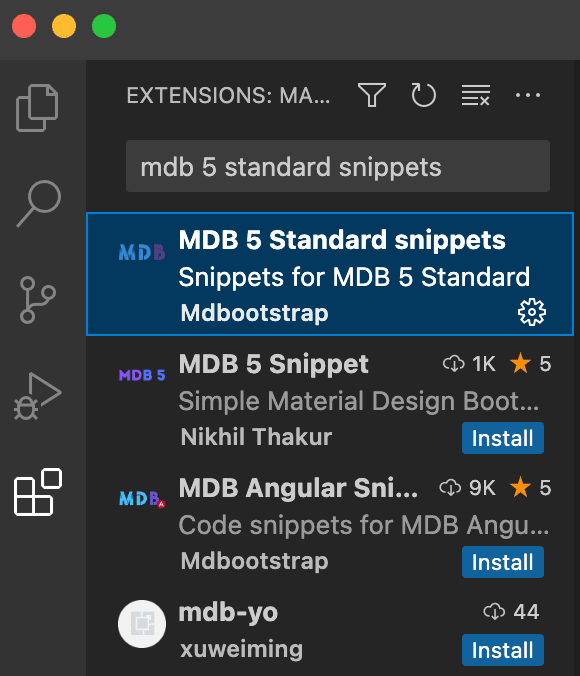Image resolution: width=580 pixels, height=676 pixels.
Task: Install the MDB 5 Snippet extension
Action: (503, 438)
